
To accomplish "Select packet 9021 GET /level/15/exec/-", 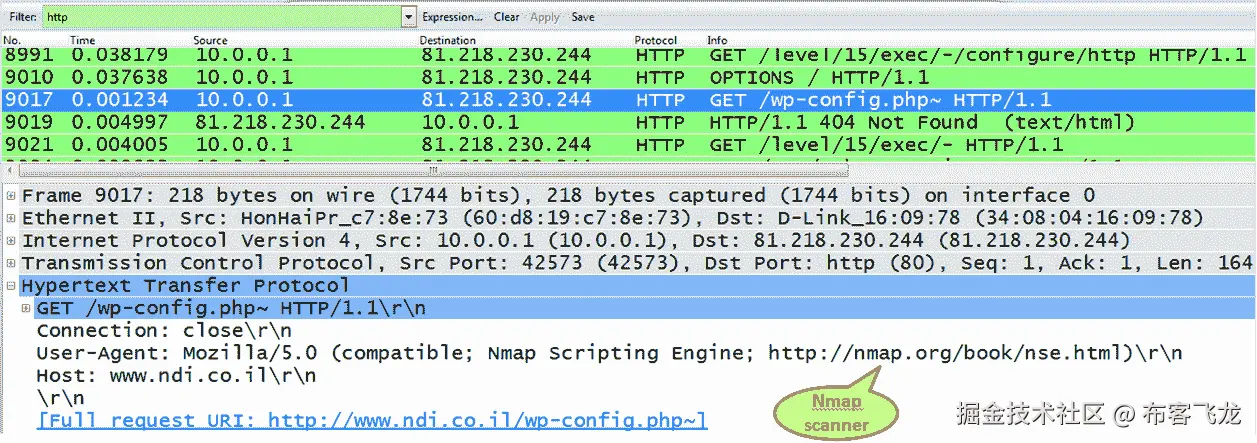I will tap(628, 144).
